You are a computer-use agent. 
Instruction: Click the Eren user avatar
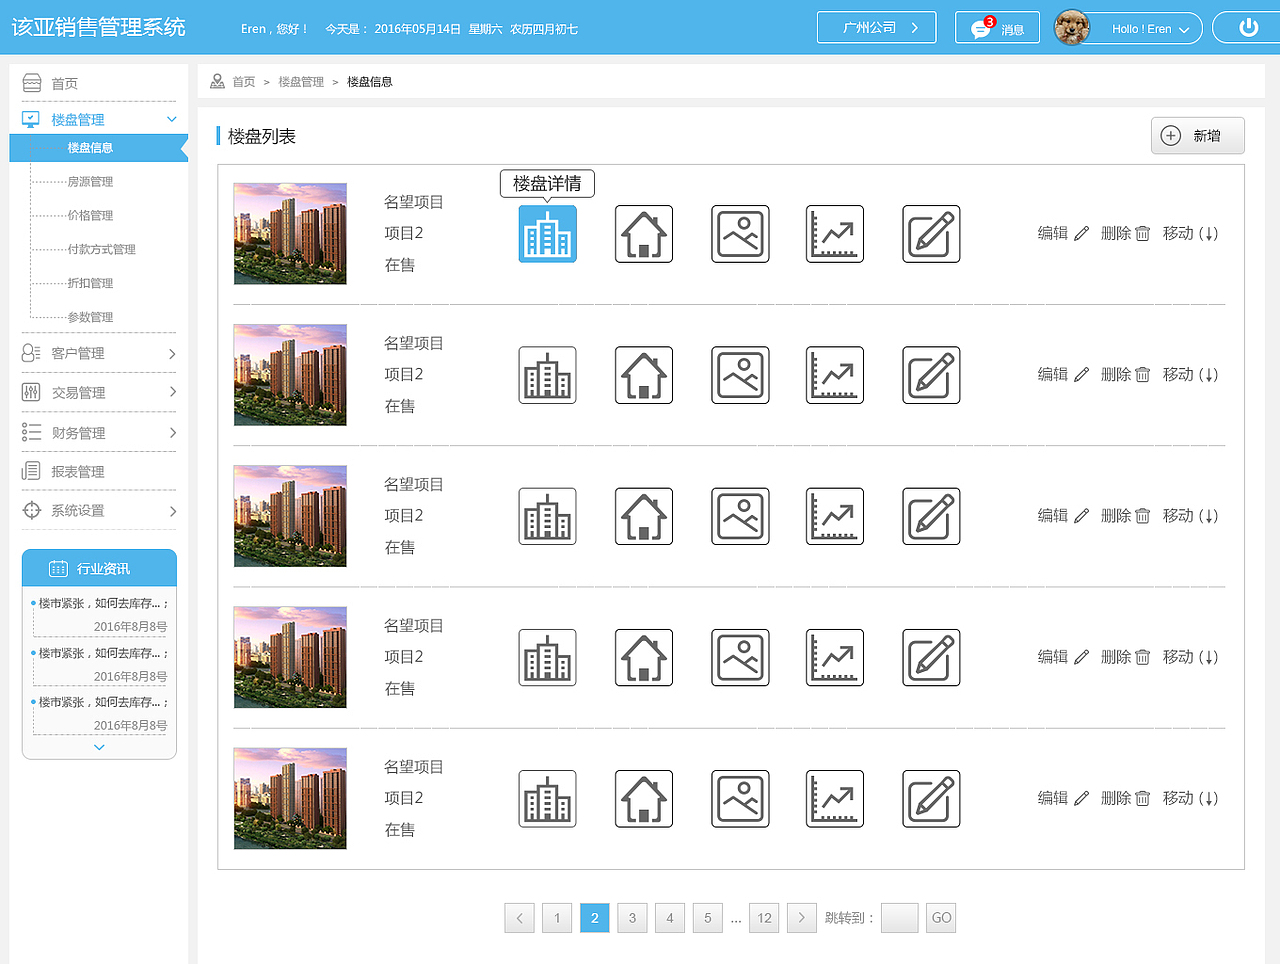click(x=1072, y=28)
